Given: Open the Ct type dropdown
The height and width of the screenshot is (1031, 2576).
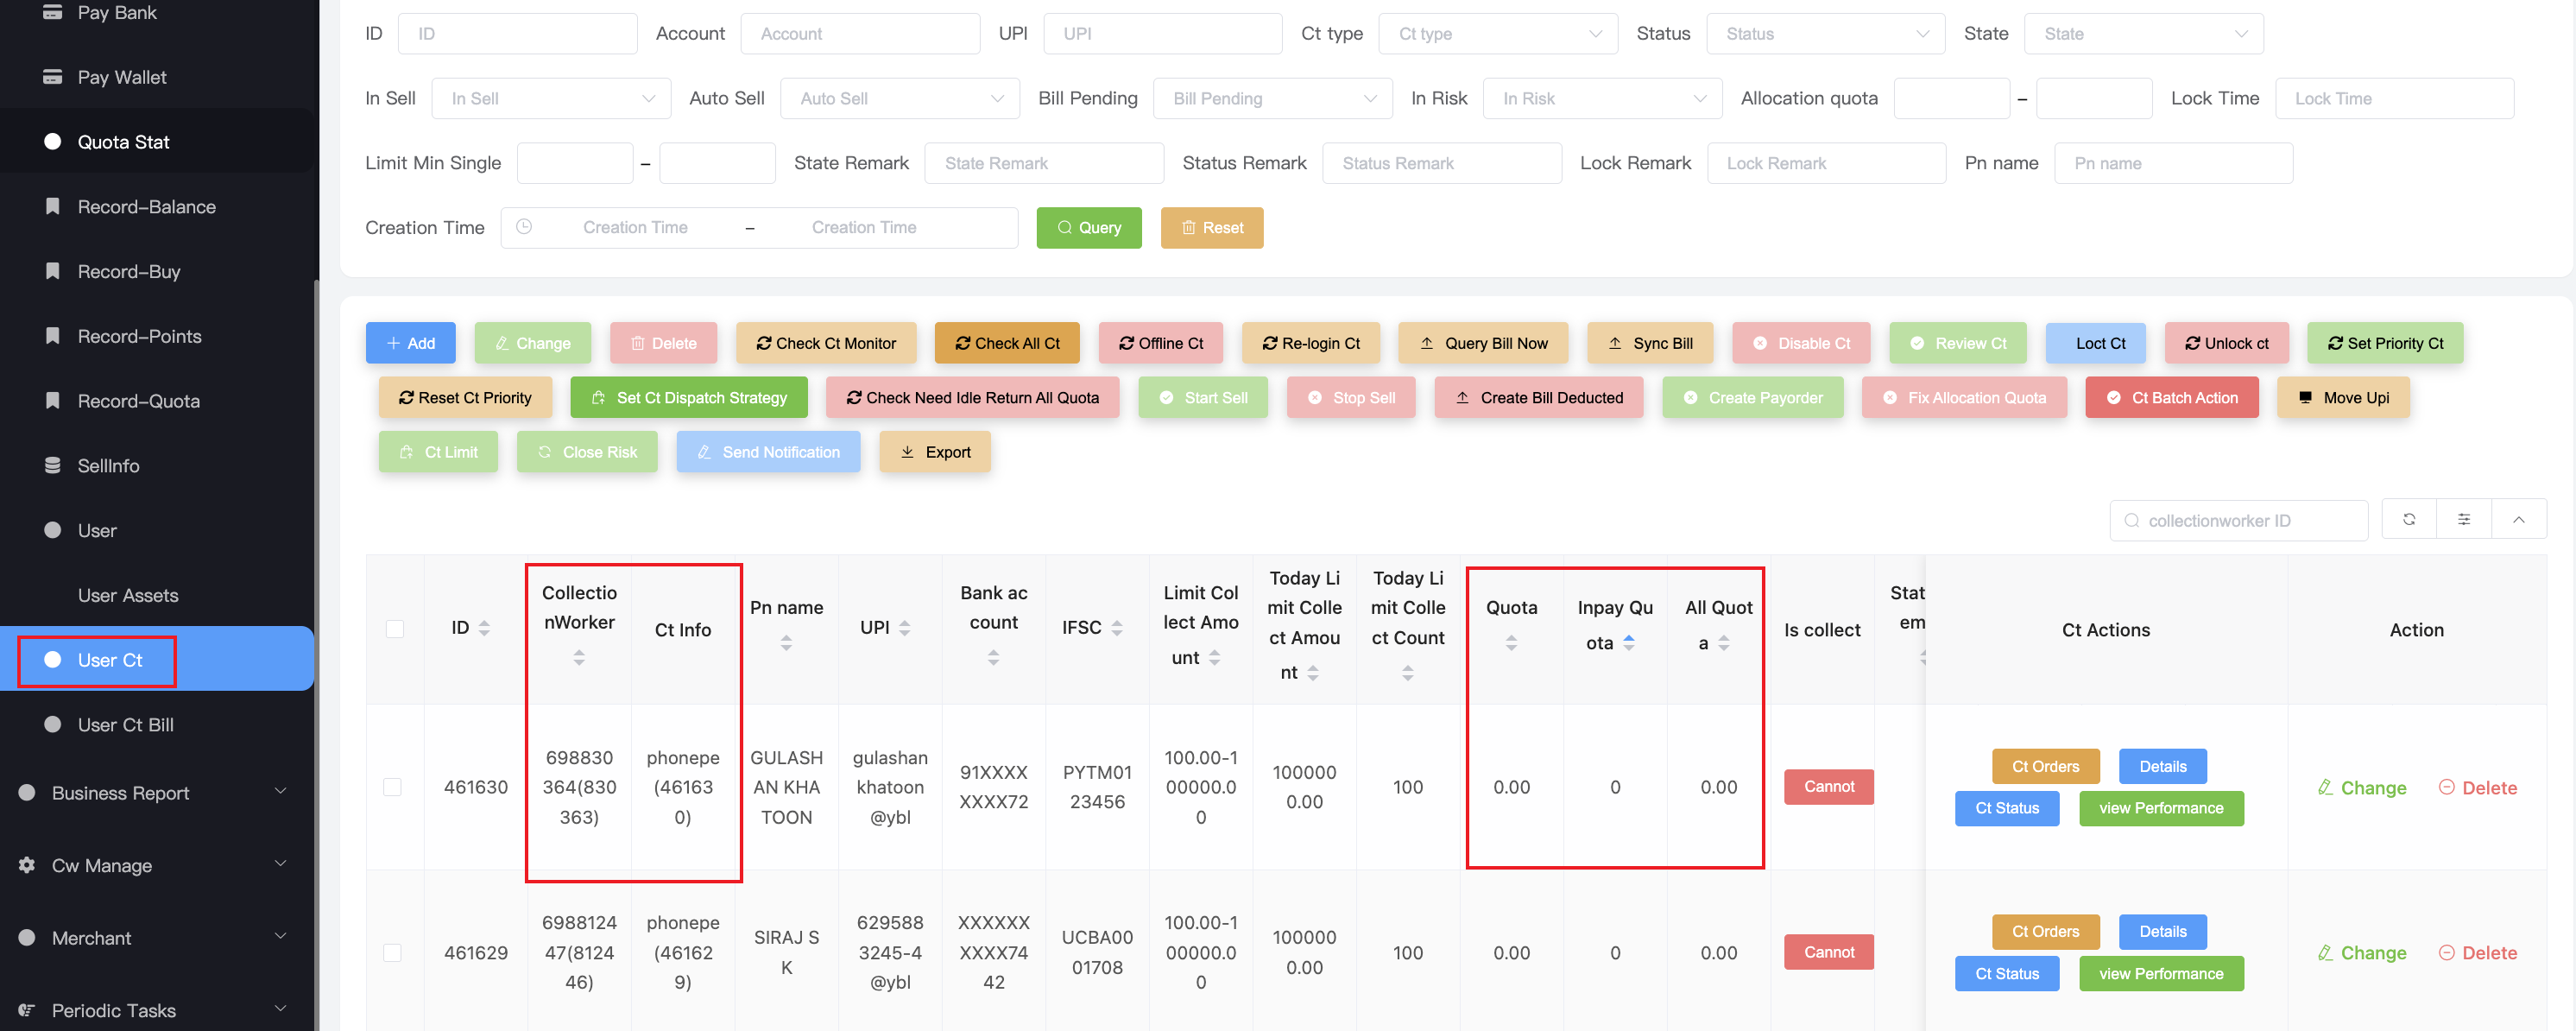Looking at the screenshot, I should coord(1497,34).
